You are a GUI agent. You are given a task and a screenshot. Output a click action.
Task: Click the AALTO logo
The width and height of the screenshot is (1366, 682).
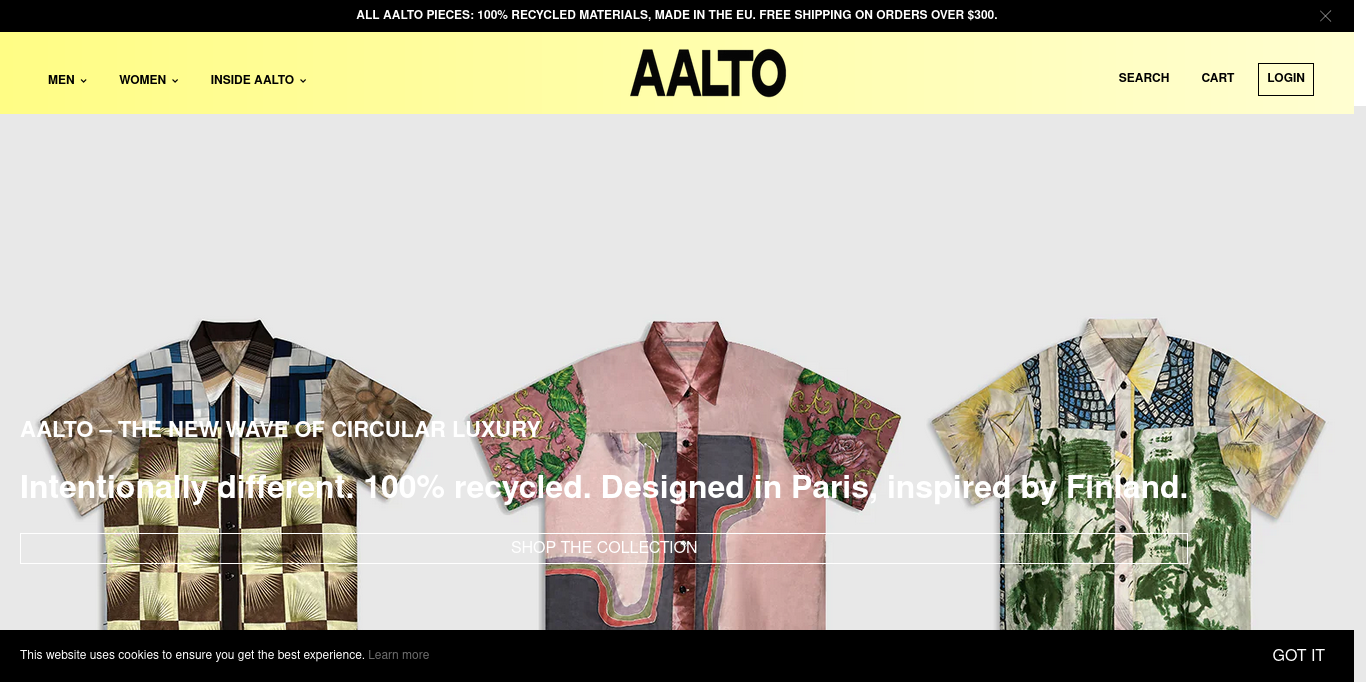708,73
